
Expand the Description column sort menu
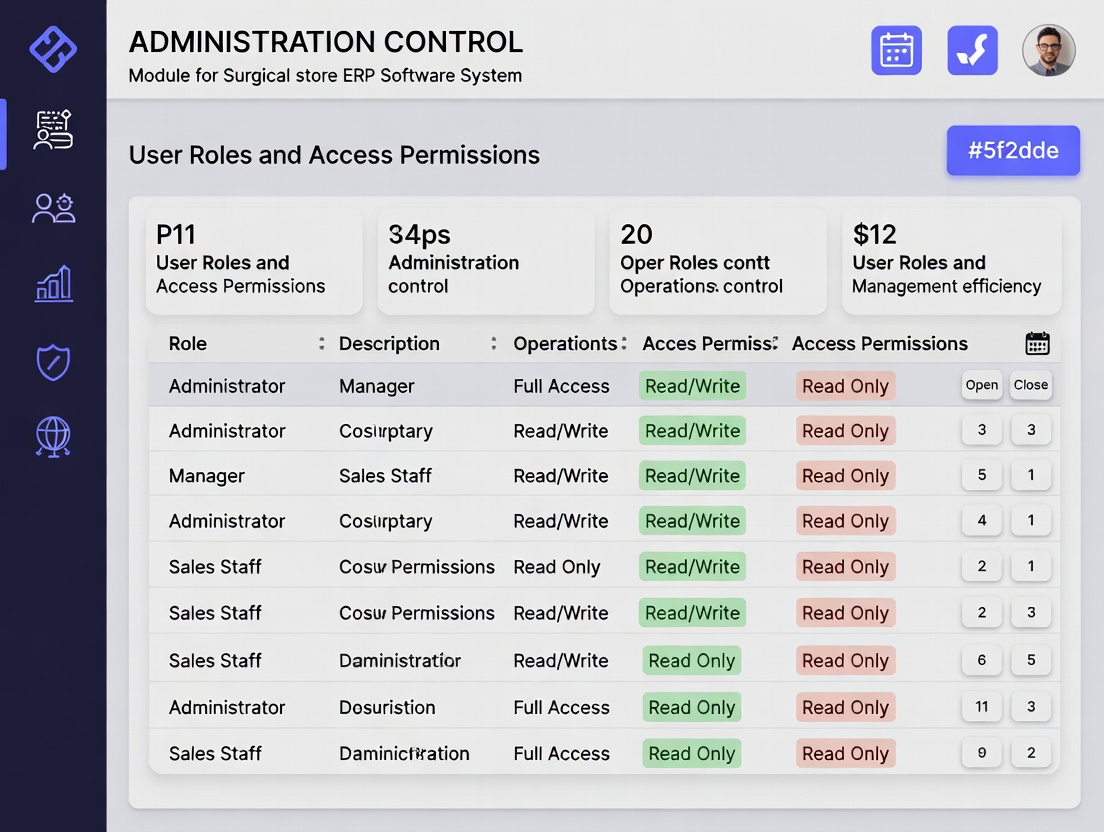pos(493,344)
